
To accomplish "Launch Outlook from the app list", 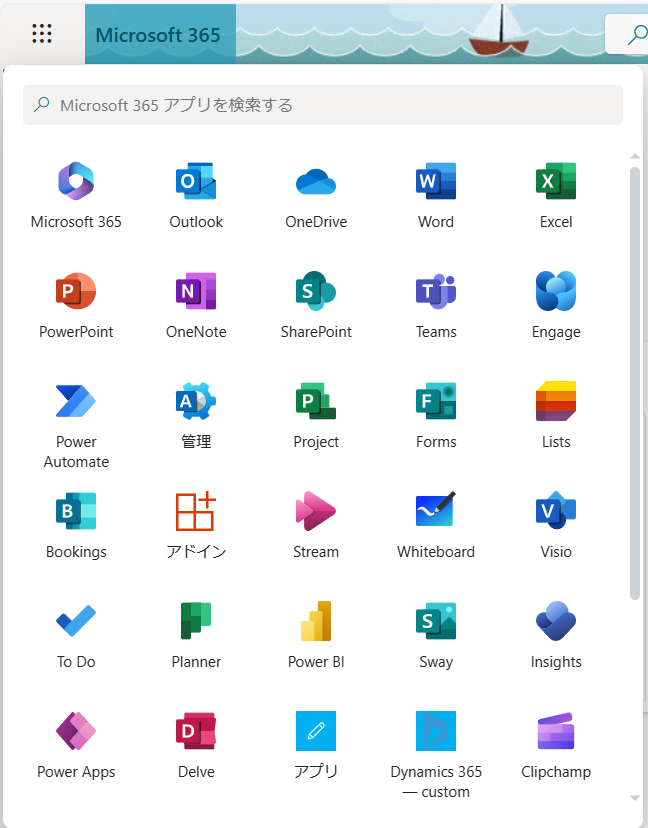I will point(196,181).
